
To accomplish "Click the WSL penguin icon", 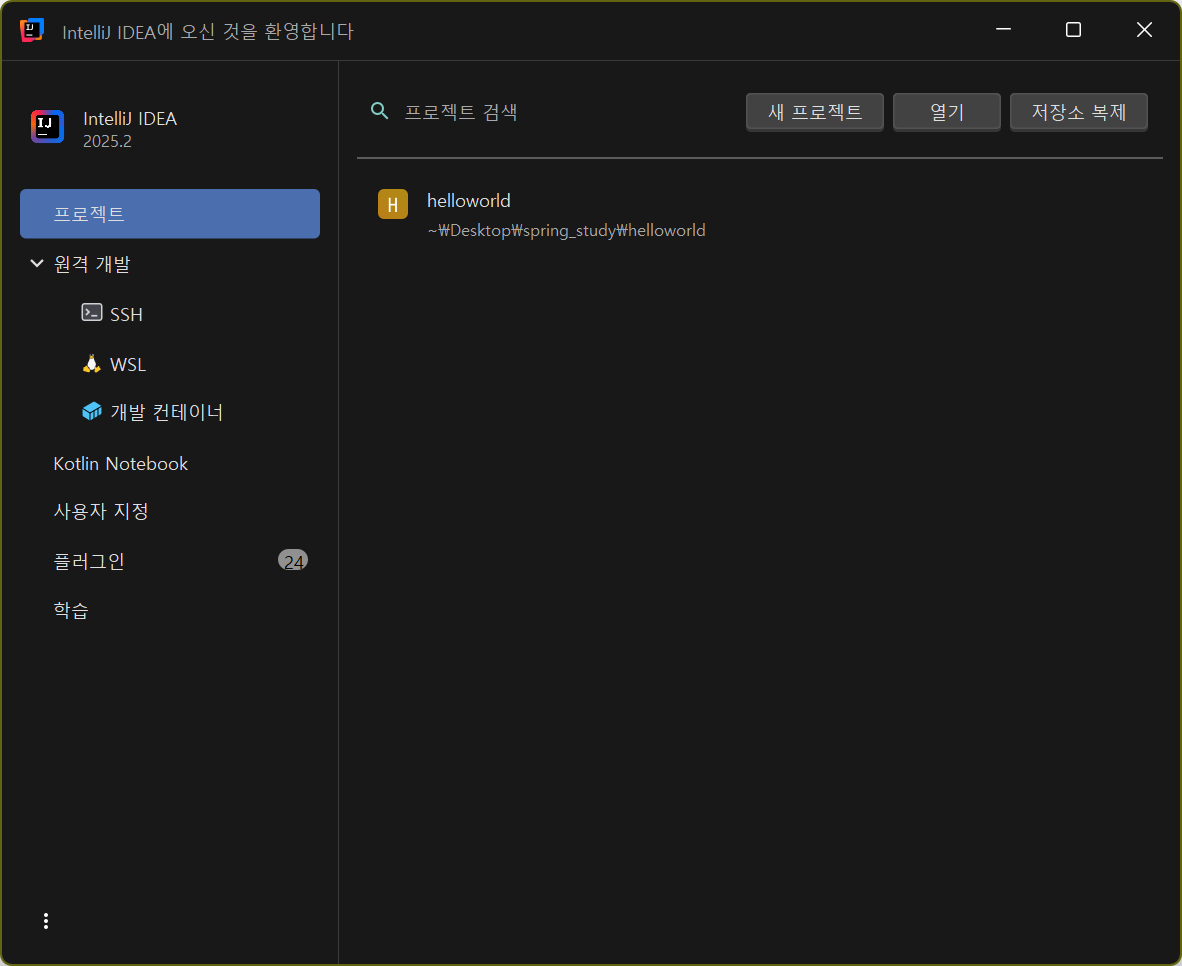I will coord(92,363).
